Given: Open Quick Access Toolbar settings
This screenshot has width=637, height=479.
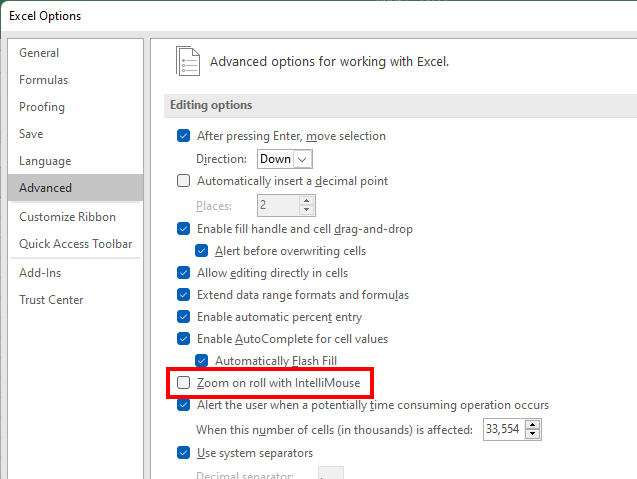Looking at the screenshot, I should pyautogui.click(x=76, y=244).
